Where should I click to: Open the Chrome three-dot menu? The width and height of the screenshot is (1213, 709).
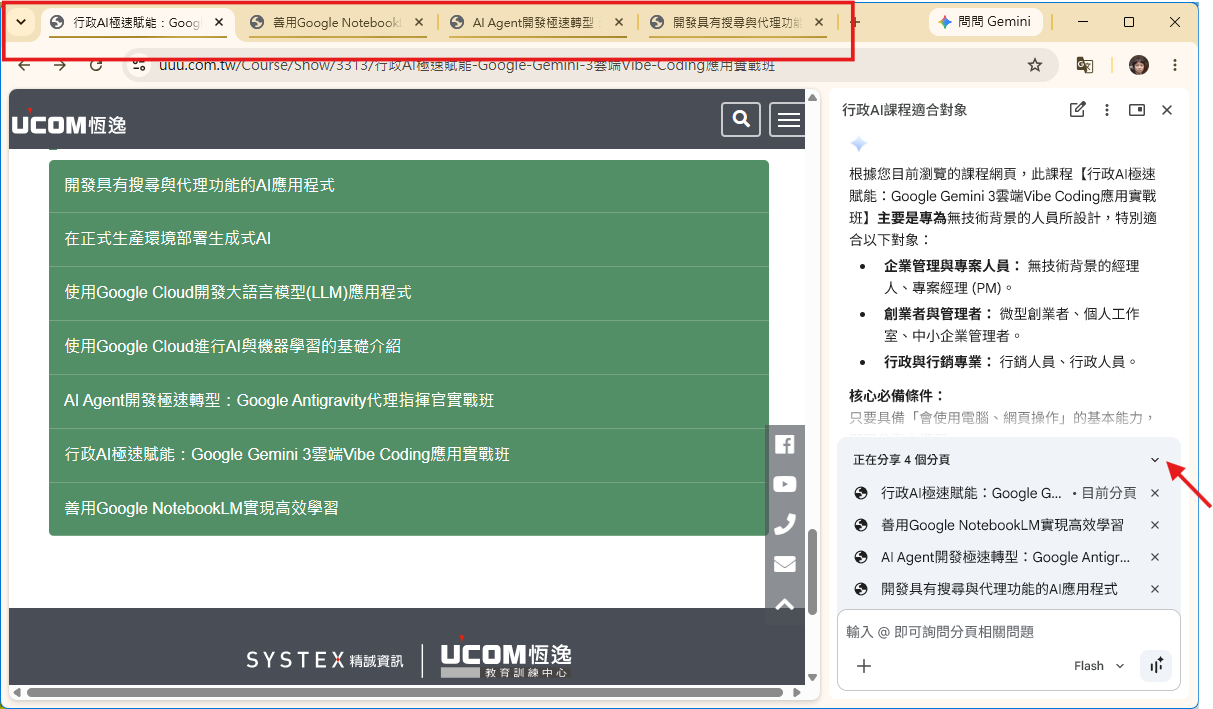click(x=1175, y=65)
